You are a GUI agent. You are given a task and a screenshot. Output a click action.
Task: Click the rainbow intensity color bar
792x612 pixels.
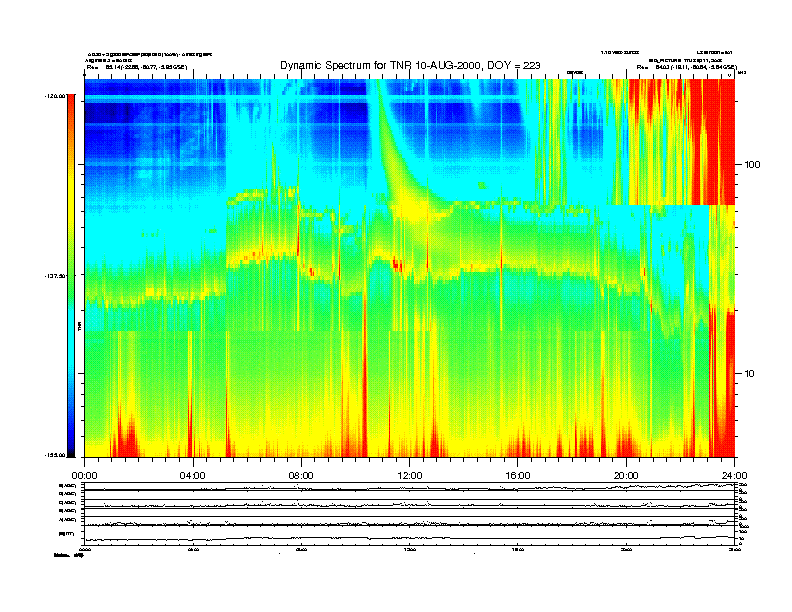click(71, 275)
